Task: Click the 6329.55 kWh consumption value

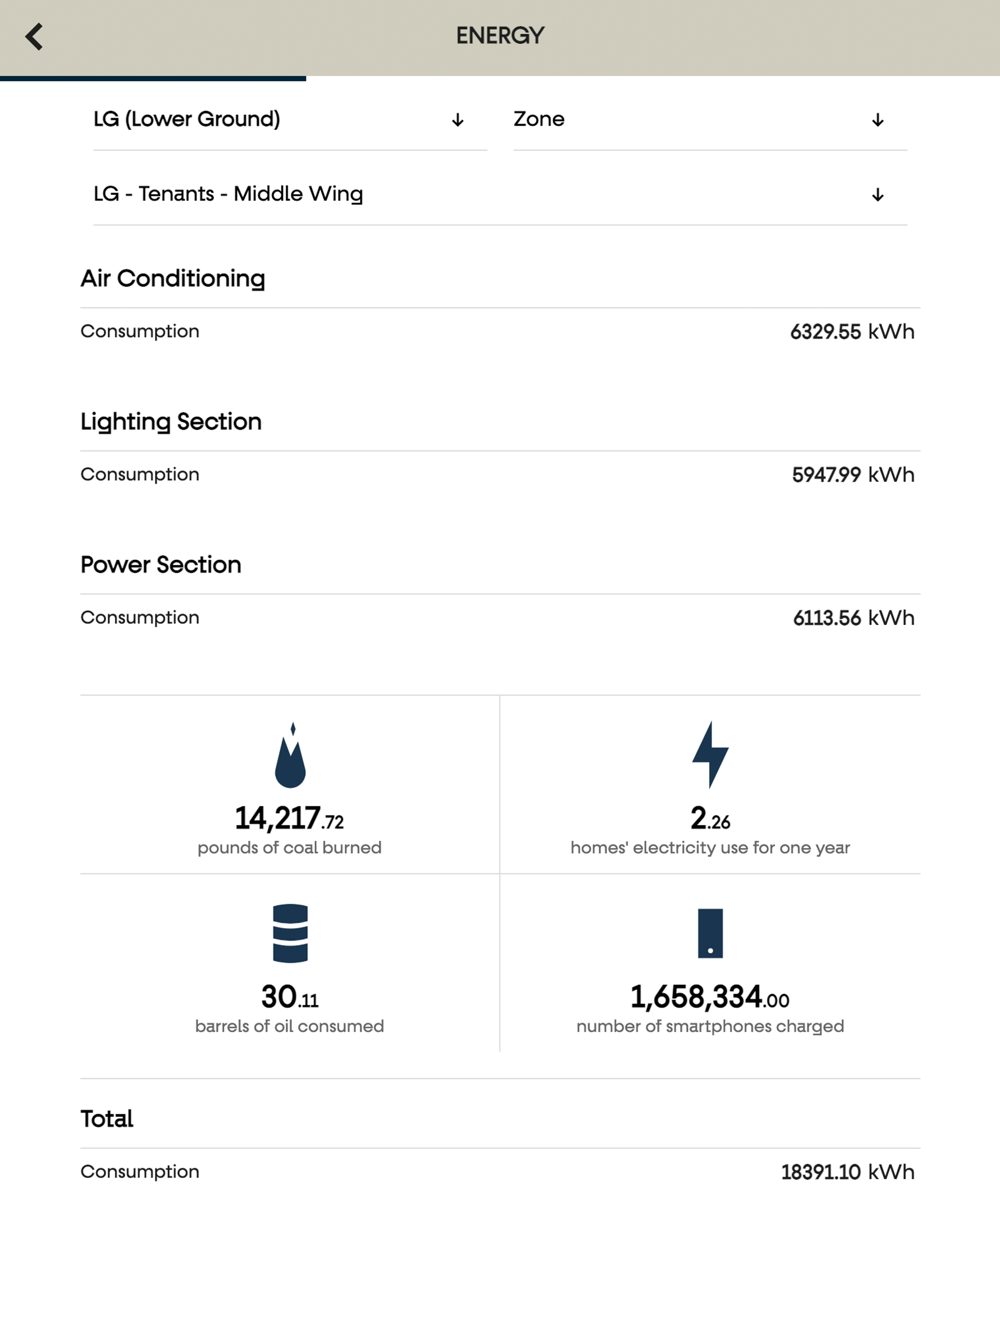Action: (852, 332)
